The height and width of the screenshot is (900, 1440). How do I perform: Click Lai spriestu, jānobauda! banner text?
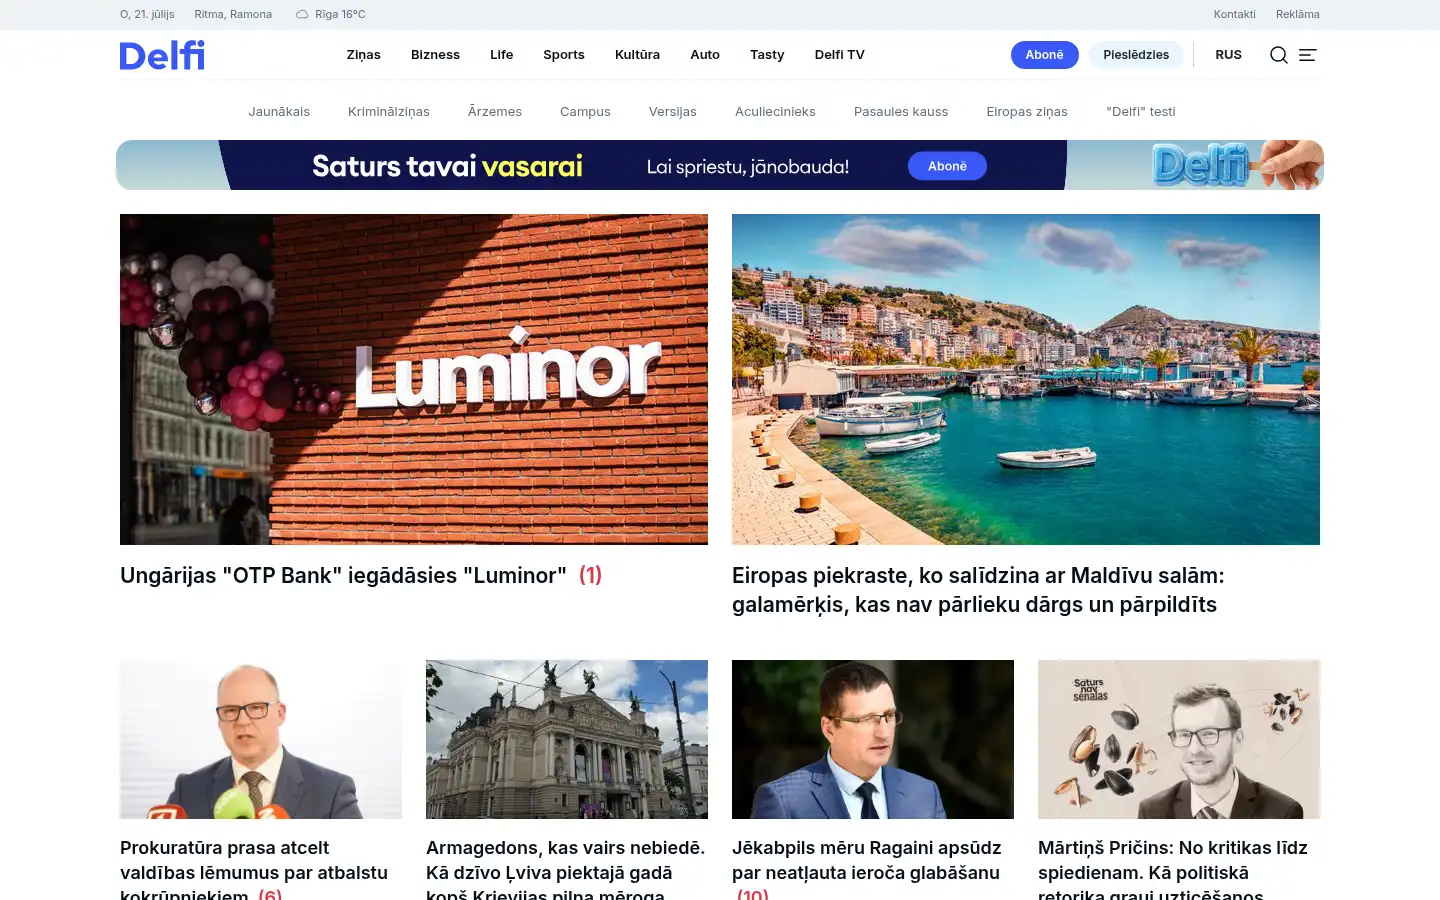pyautogui.click(x=748, y=167)
